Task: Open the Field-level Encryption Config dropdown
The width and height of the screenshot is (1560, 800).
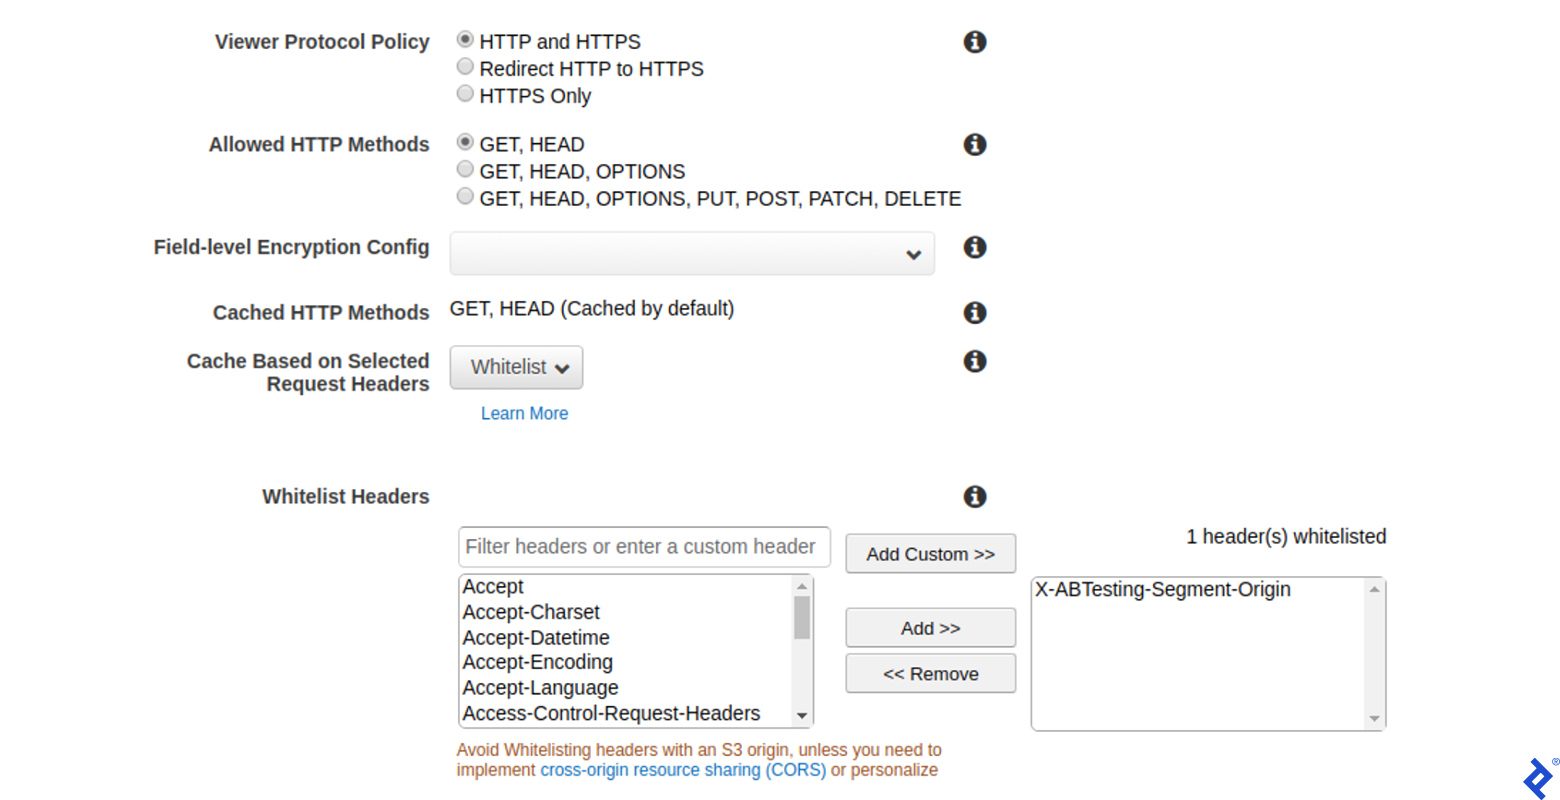Action: pos(691,253)
